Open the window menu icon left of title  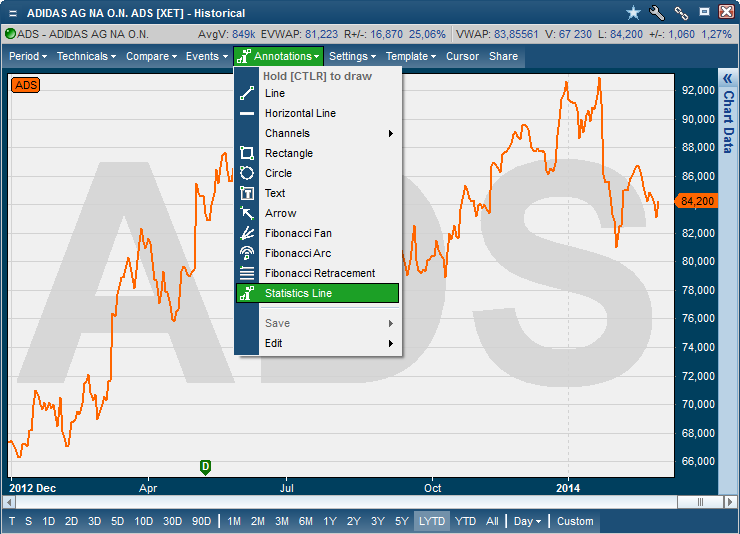(13, 13)
